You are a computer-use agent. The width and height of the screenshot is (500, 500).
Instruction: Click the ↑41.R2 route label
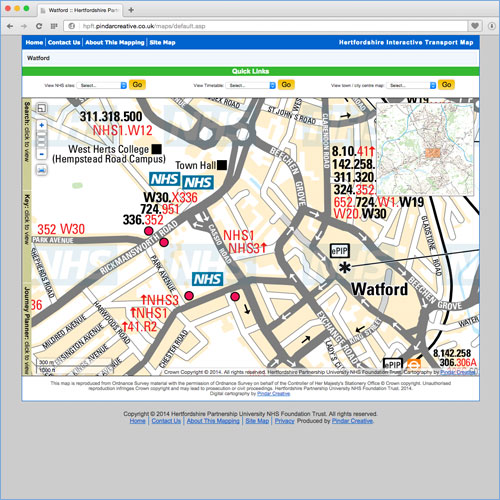tap(139, 327)
